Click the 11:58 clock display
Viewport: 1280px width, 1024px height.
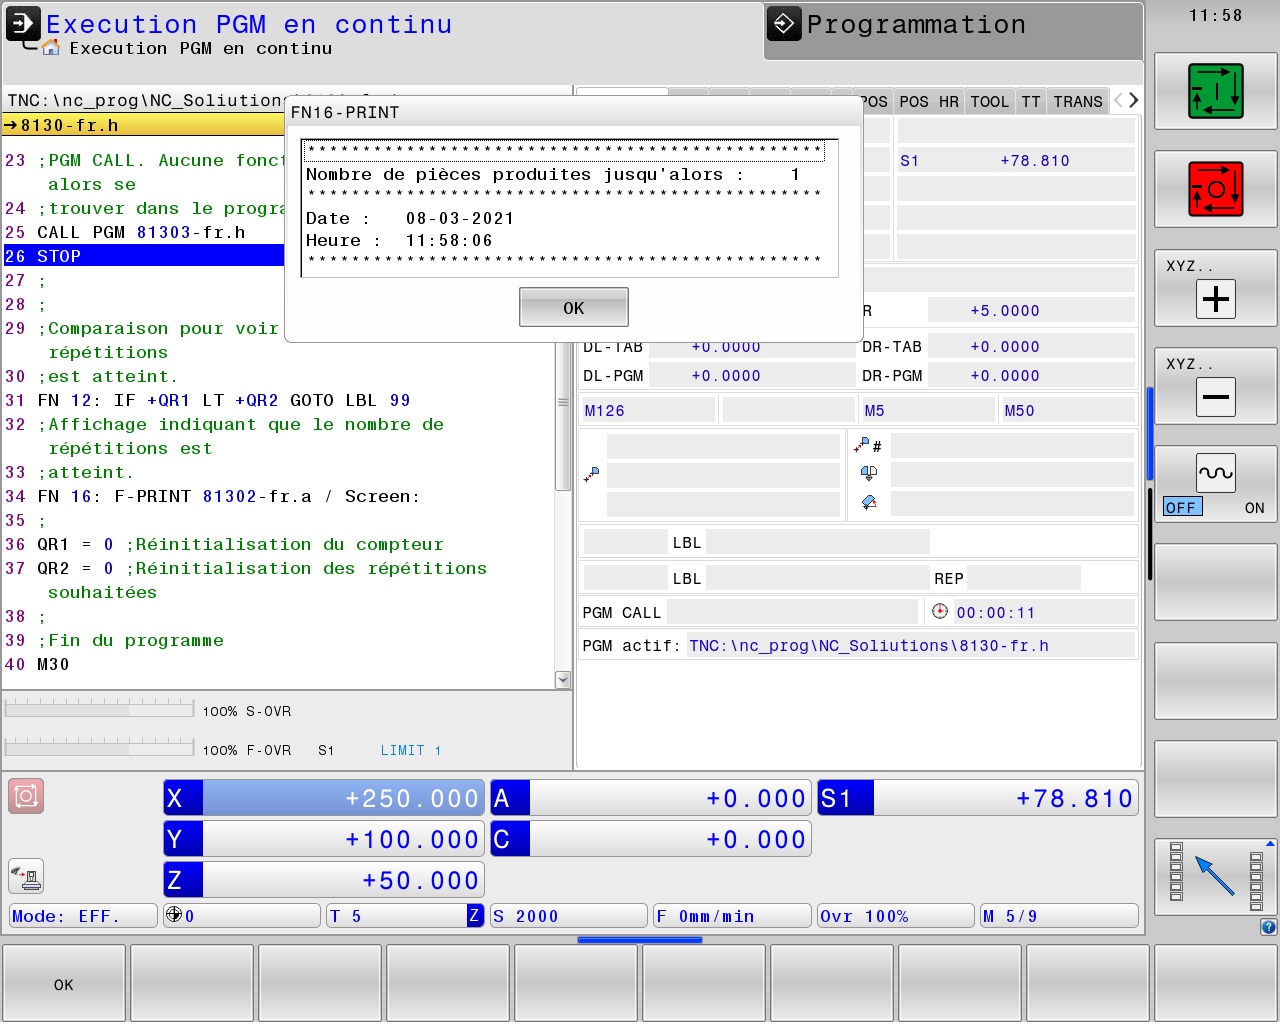pos(1215,15)
